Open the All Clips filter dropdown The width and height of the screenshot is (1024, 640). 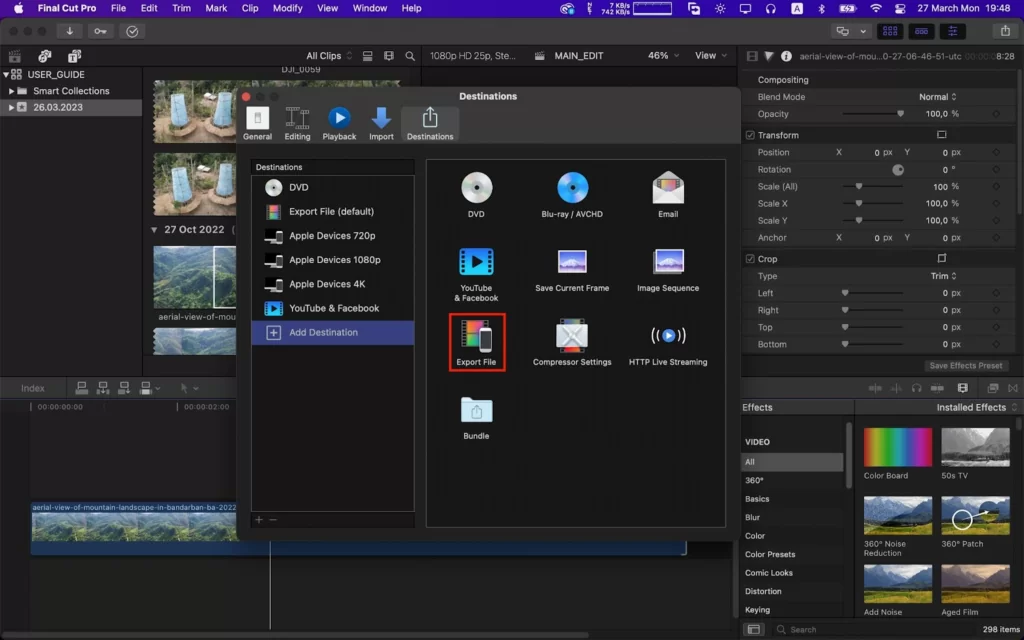click(329, 56)
